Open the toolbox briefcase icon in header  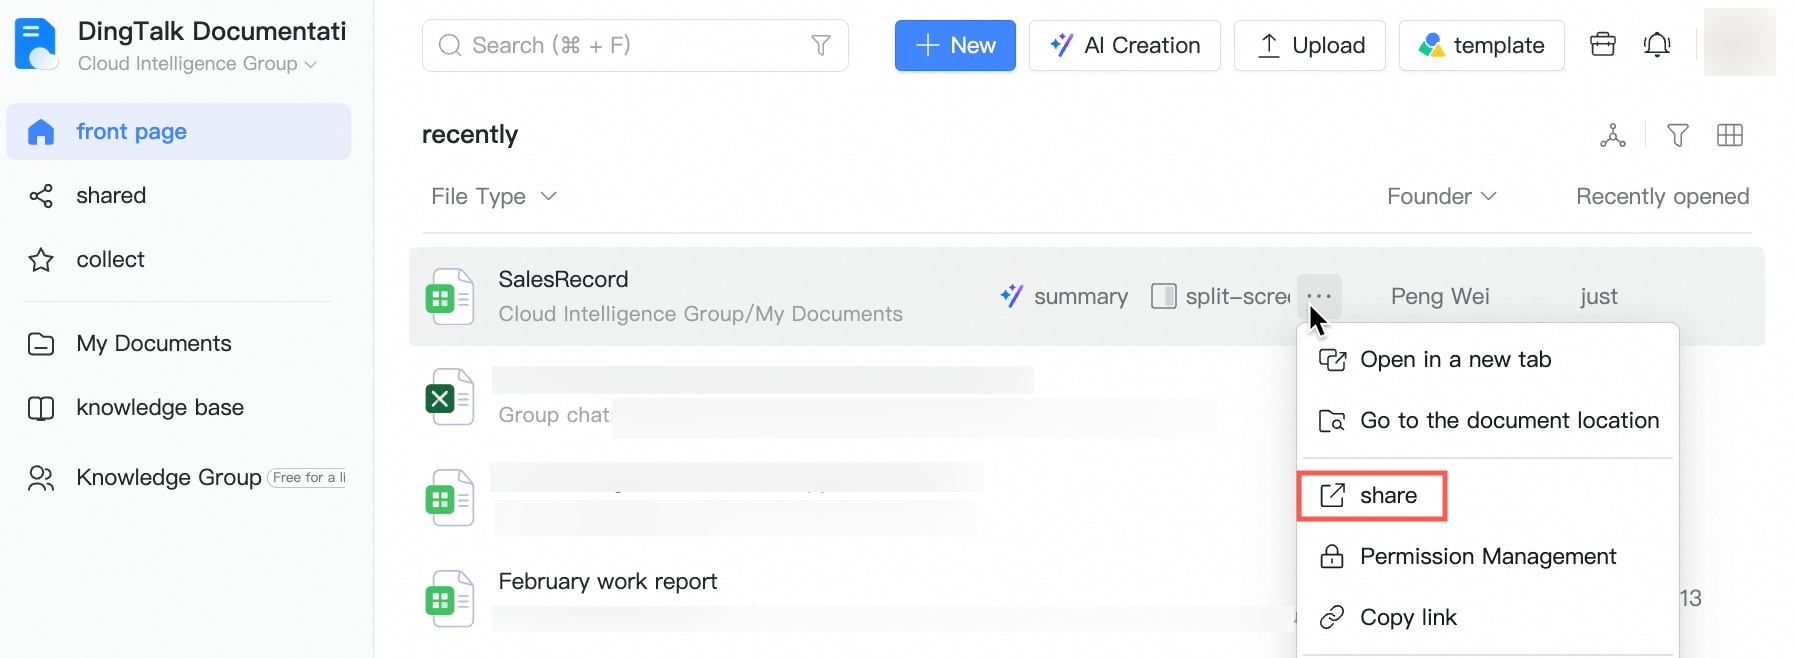[x=1603, y=45]
